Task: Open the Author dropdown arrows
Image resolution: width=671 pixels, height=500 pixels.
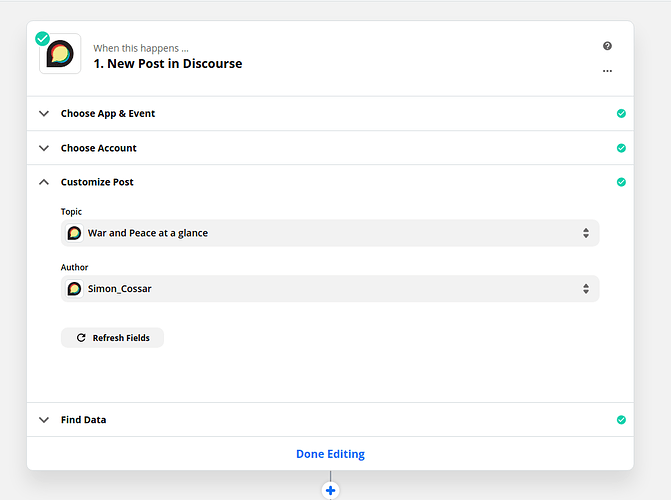Action: 586,289
